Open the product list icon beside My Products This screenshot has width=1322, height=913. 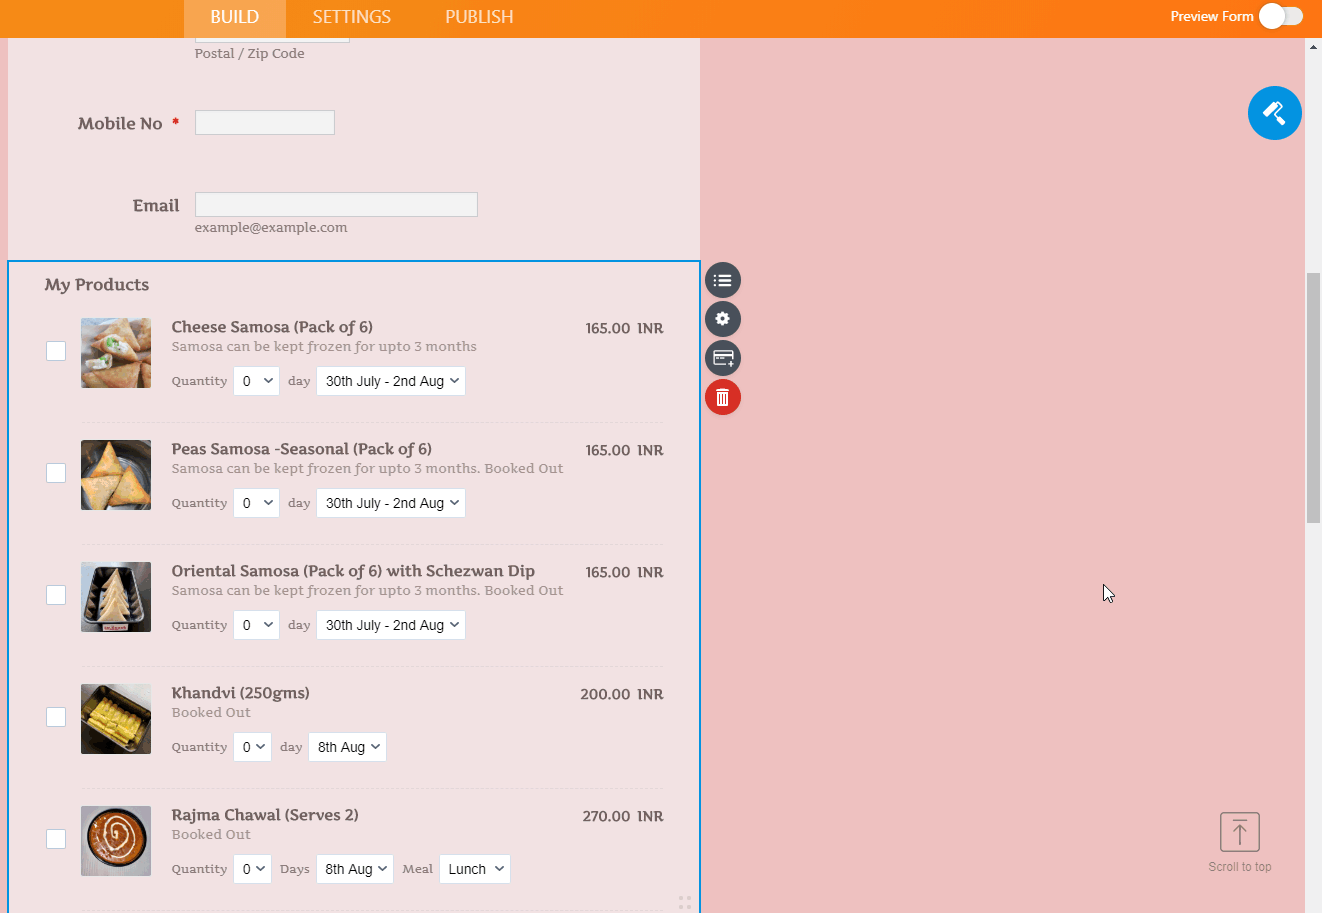(x=722, y=281)
